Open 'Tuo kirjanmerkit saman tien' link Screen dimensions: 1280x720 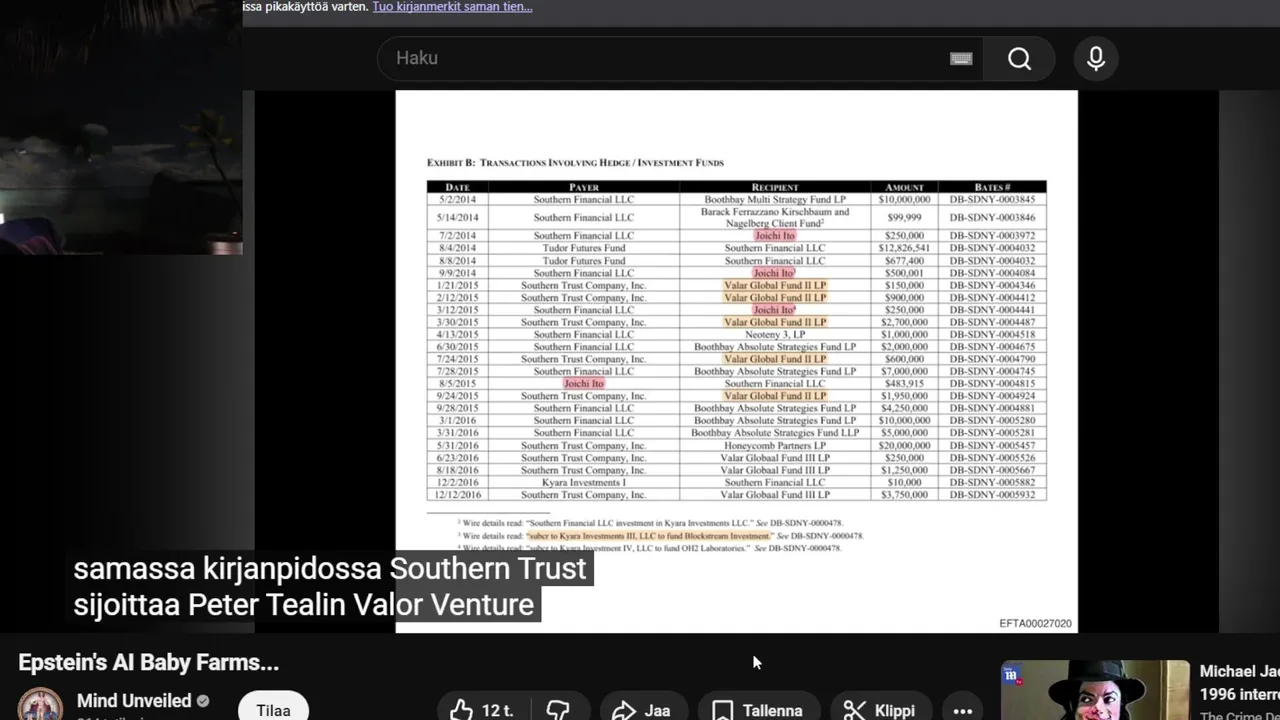click(x=452, y=7)
